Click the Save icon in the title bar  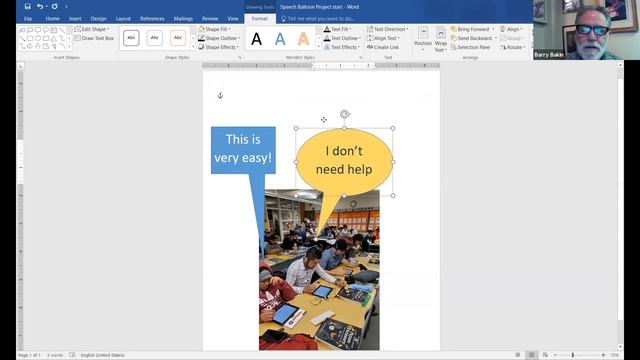pyautogui.click(x=27, y=7)
